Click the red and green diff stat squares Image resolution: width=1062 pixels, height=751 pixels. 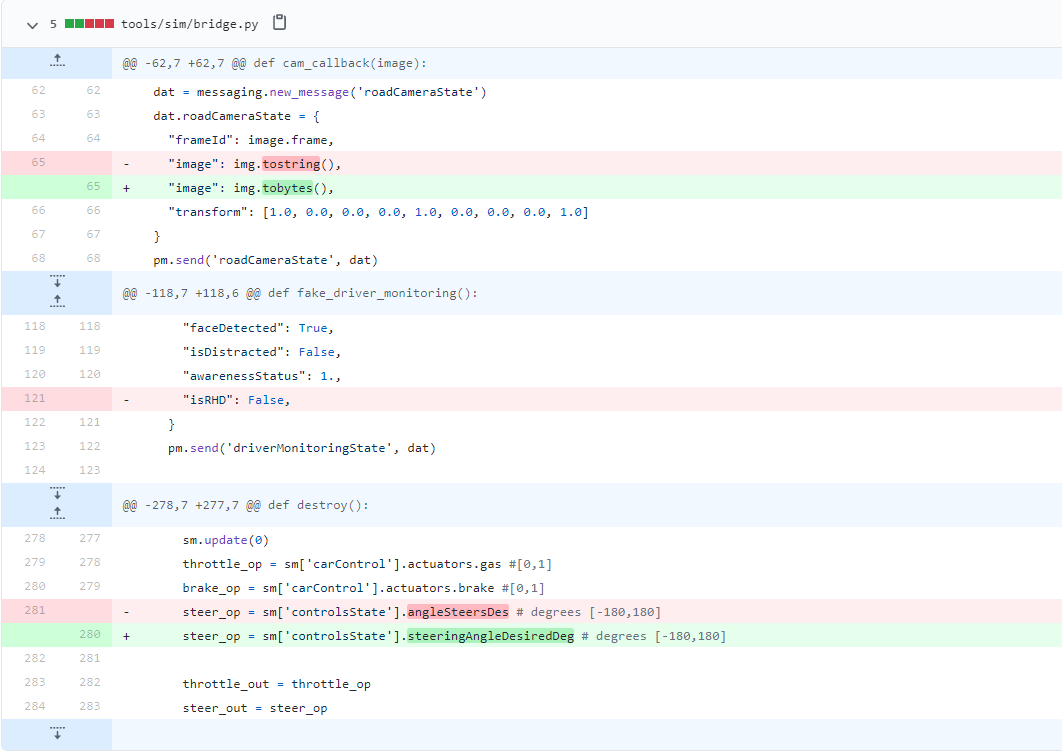pos(87,22)
